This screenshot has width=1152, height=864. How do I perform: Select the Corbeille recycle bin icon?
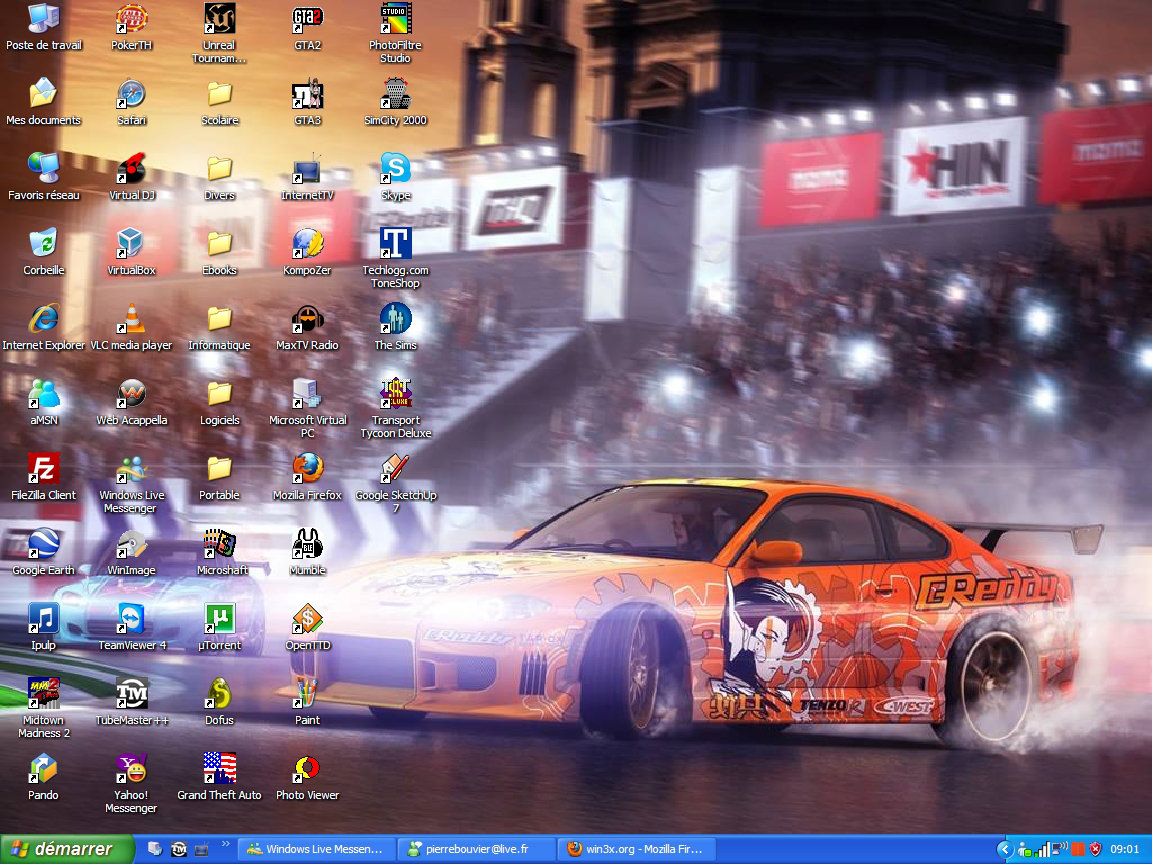(x=43, y=244)
